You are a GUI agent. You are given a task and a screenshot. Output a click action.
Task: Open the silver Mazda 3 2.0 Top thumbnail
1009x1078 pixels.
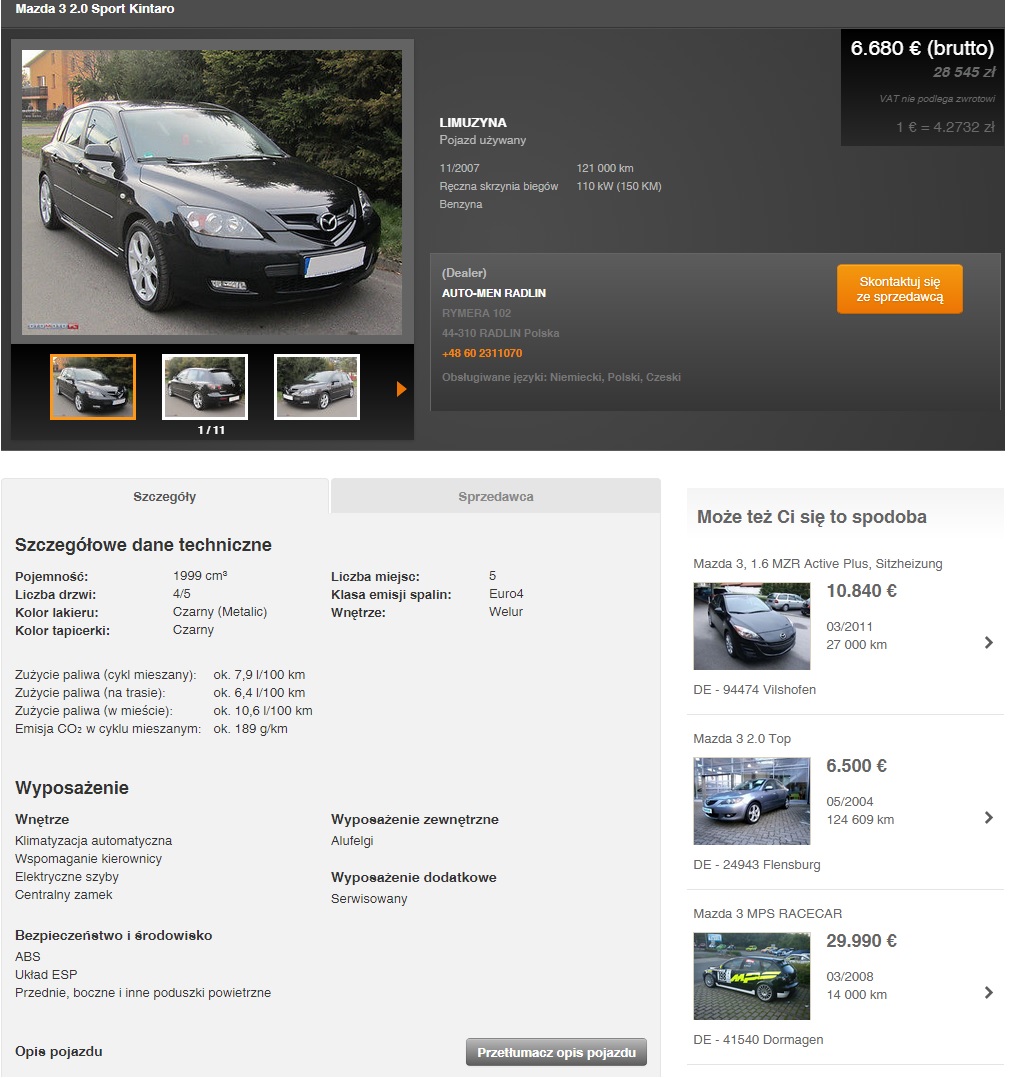coord(751,801)
